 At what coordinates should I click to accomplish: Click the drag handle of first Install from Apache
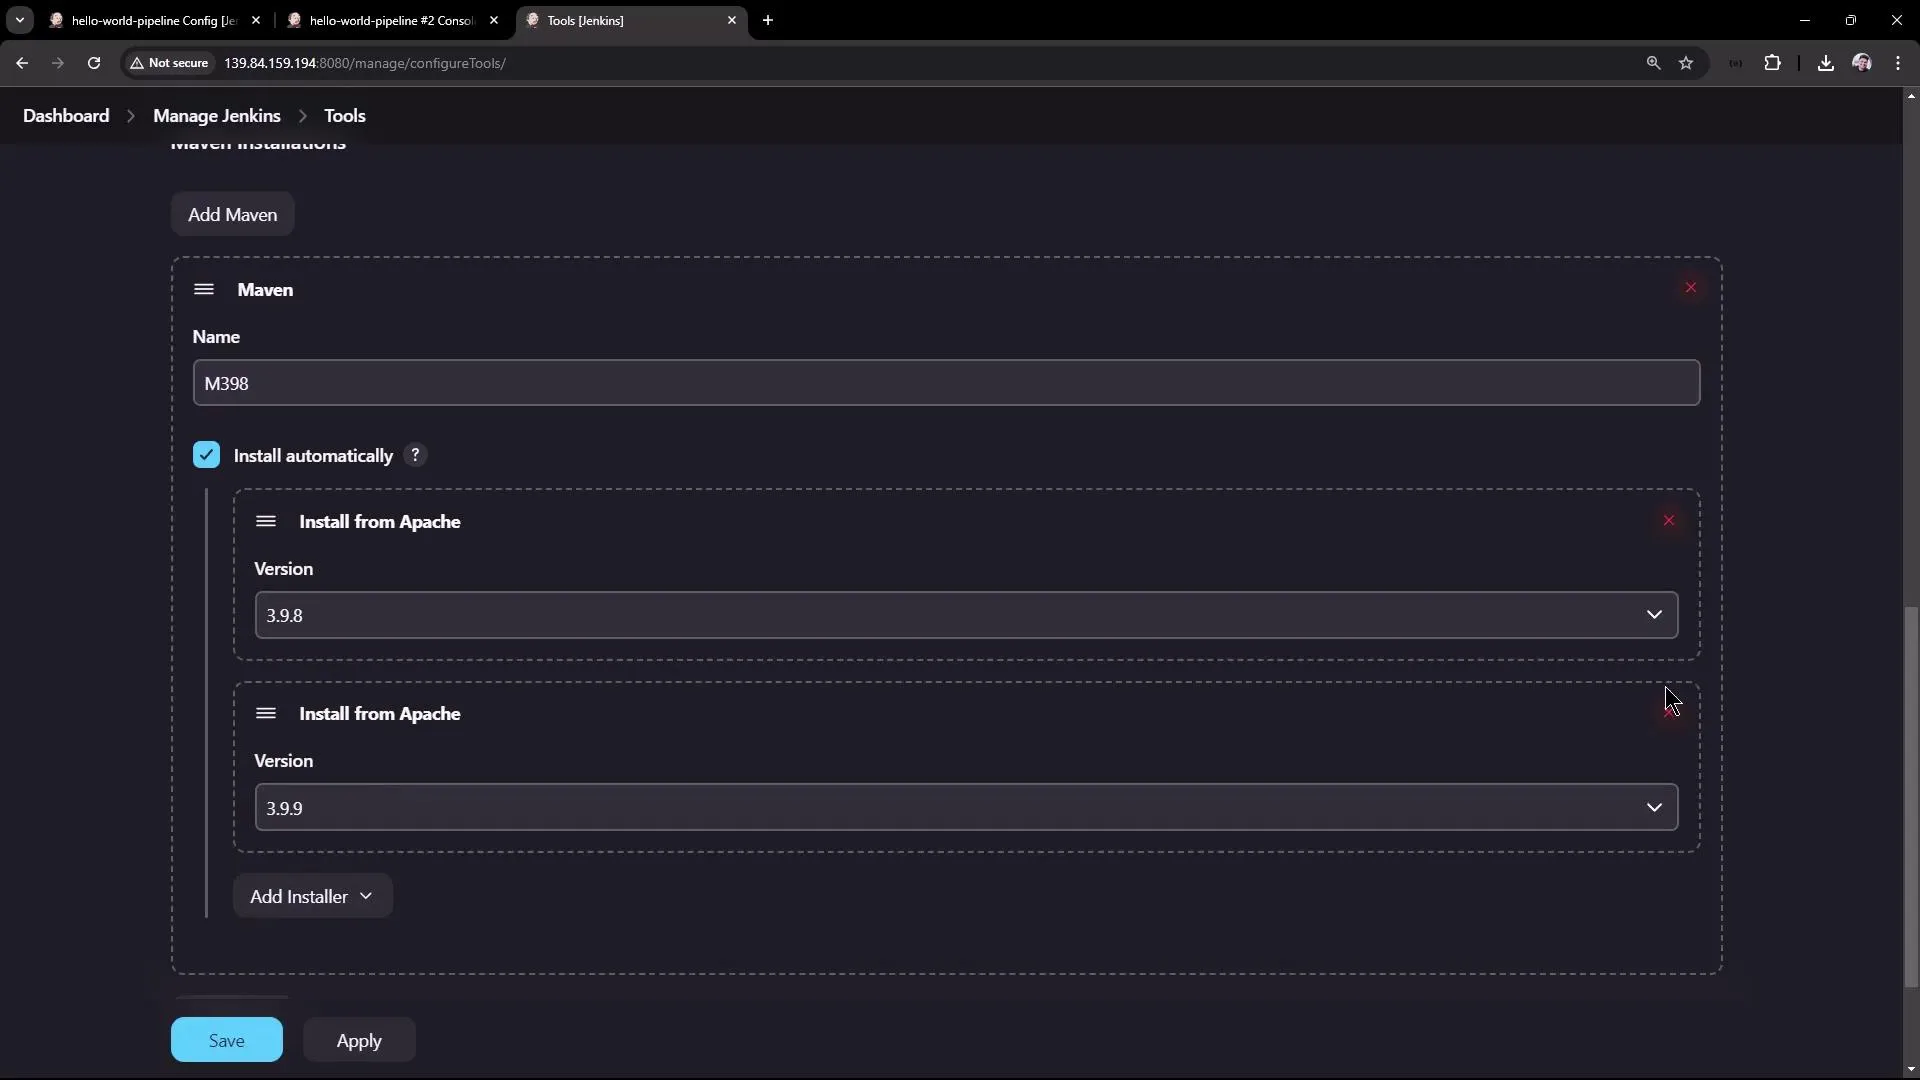pos(265,521)
